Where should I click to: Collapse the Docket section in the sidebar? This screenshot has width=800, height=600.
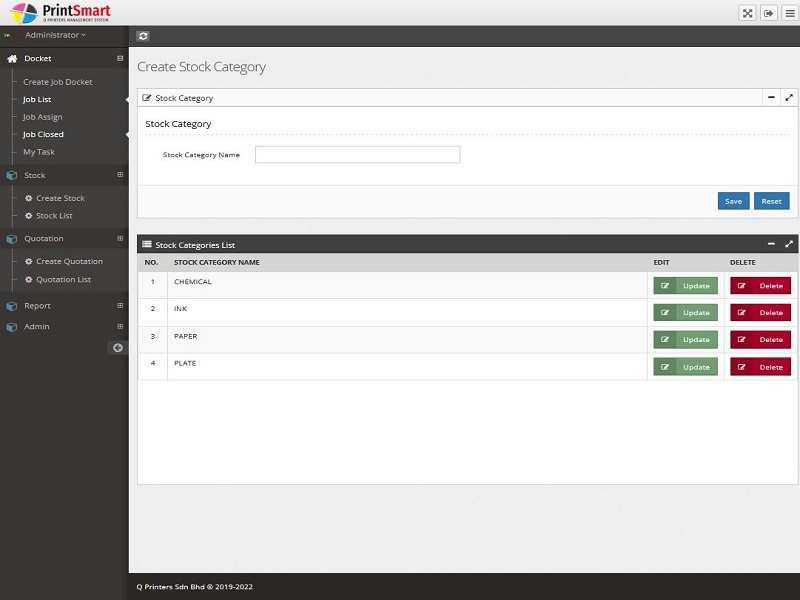(120, 59)
